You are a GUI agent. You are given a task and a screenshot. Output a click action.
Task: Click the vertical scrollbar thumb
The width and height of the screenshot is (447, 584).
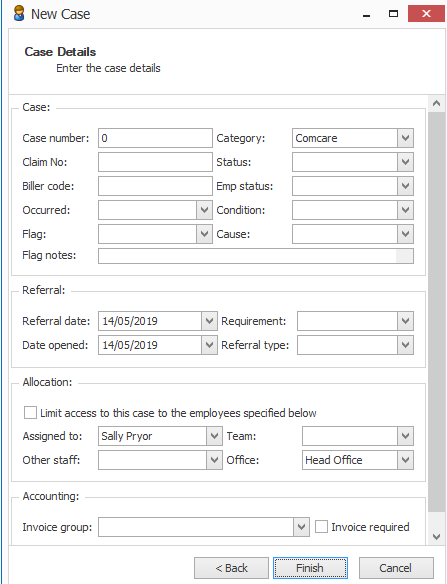click(x=437, y=312)
